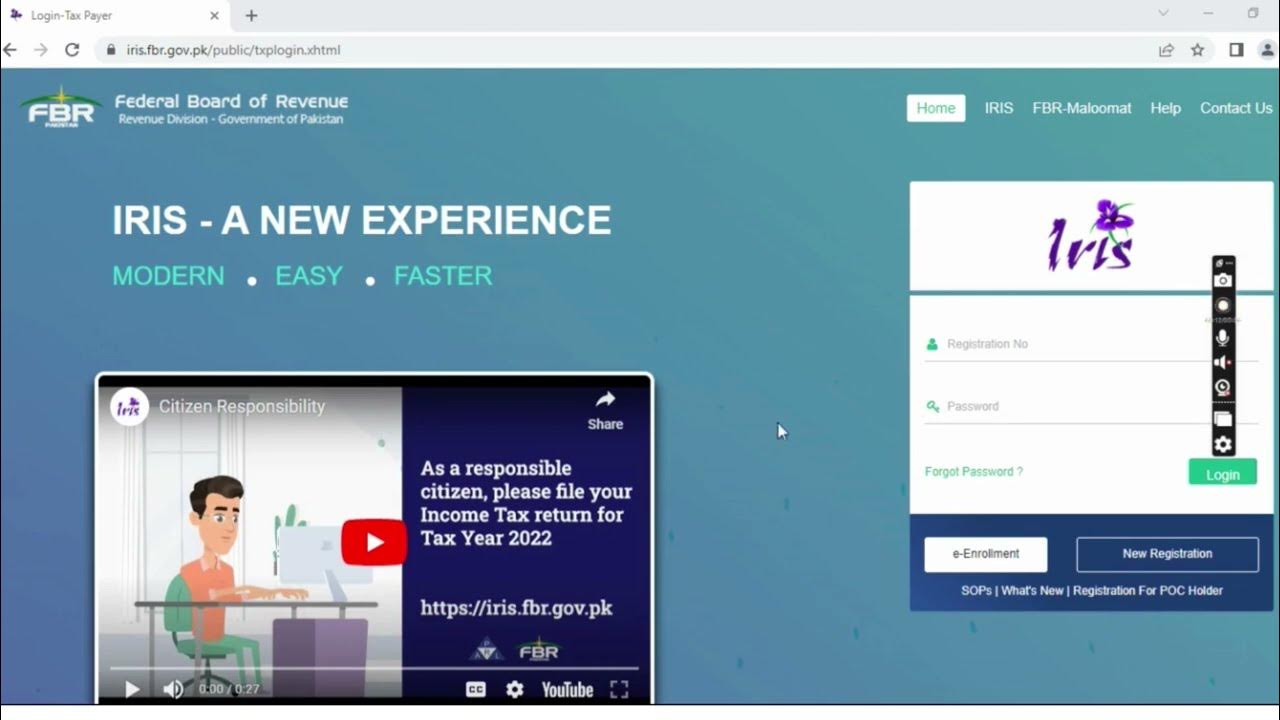Click the video play control

click(x=131, y=689)
